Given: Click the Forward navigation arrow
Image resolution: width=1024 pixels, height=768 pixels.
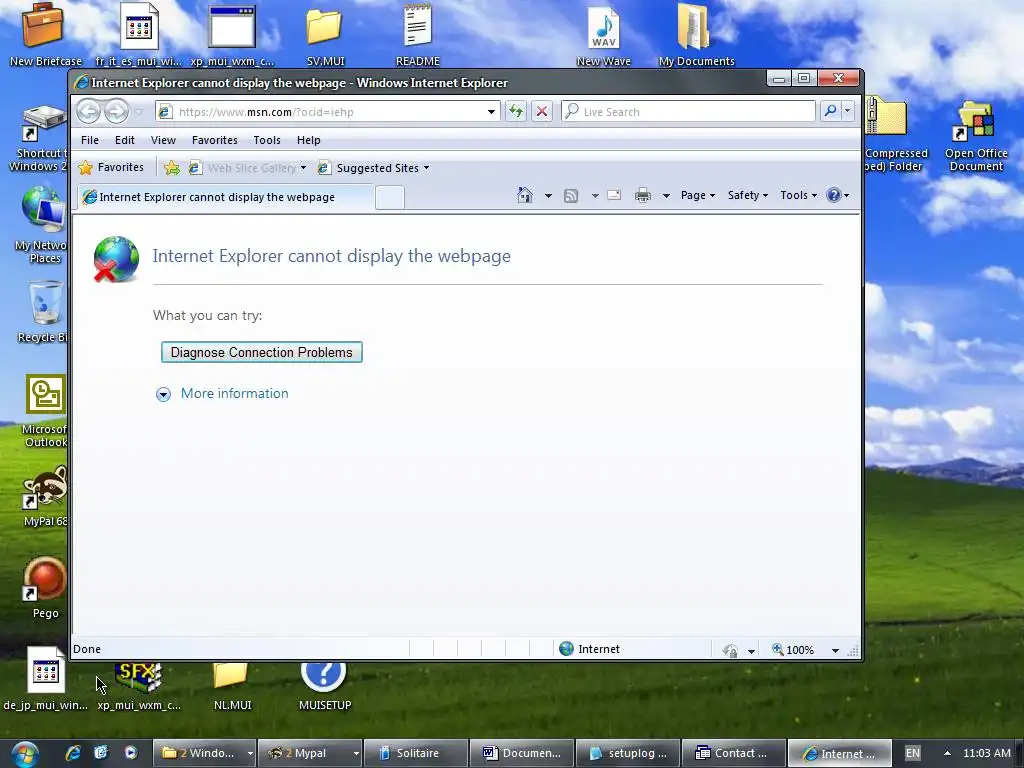Looking at the screenshot, I should (117, 112).
